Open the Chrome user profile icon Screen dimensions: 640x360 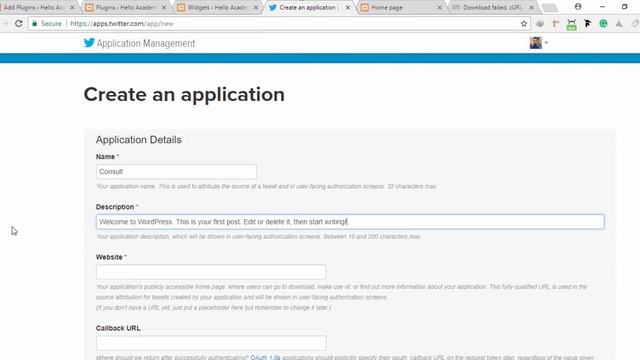[578, 7]
